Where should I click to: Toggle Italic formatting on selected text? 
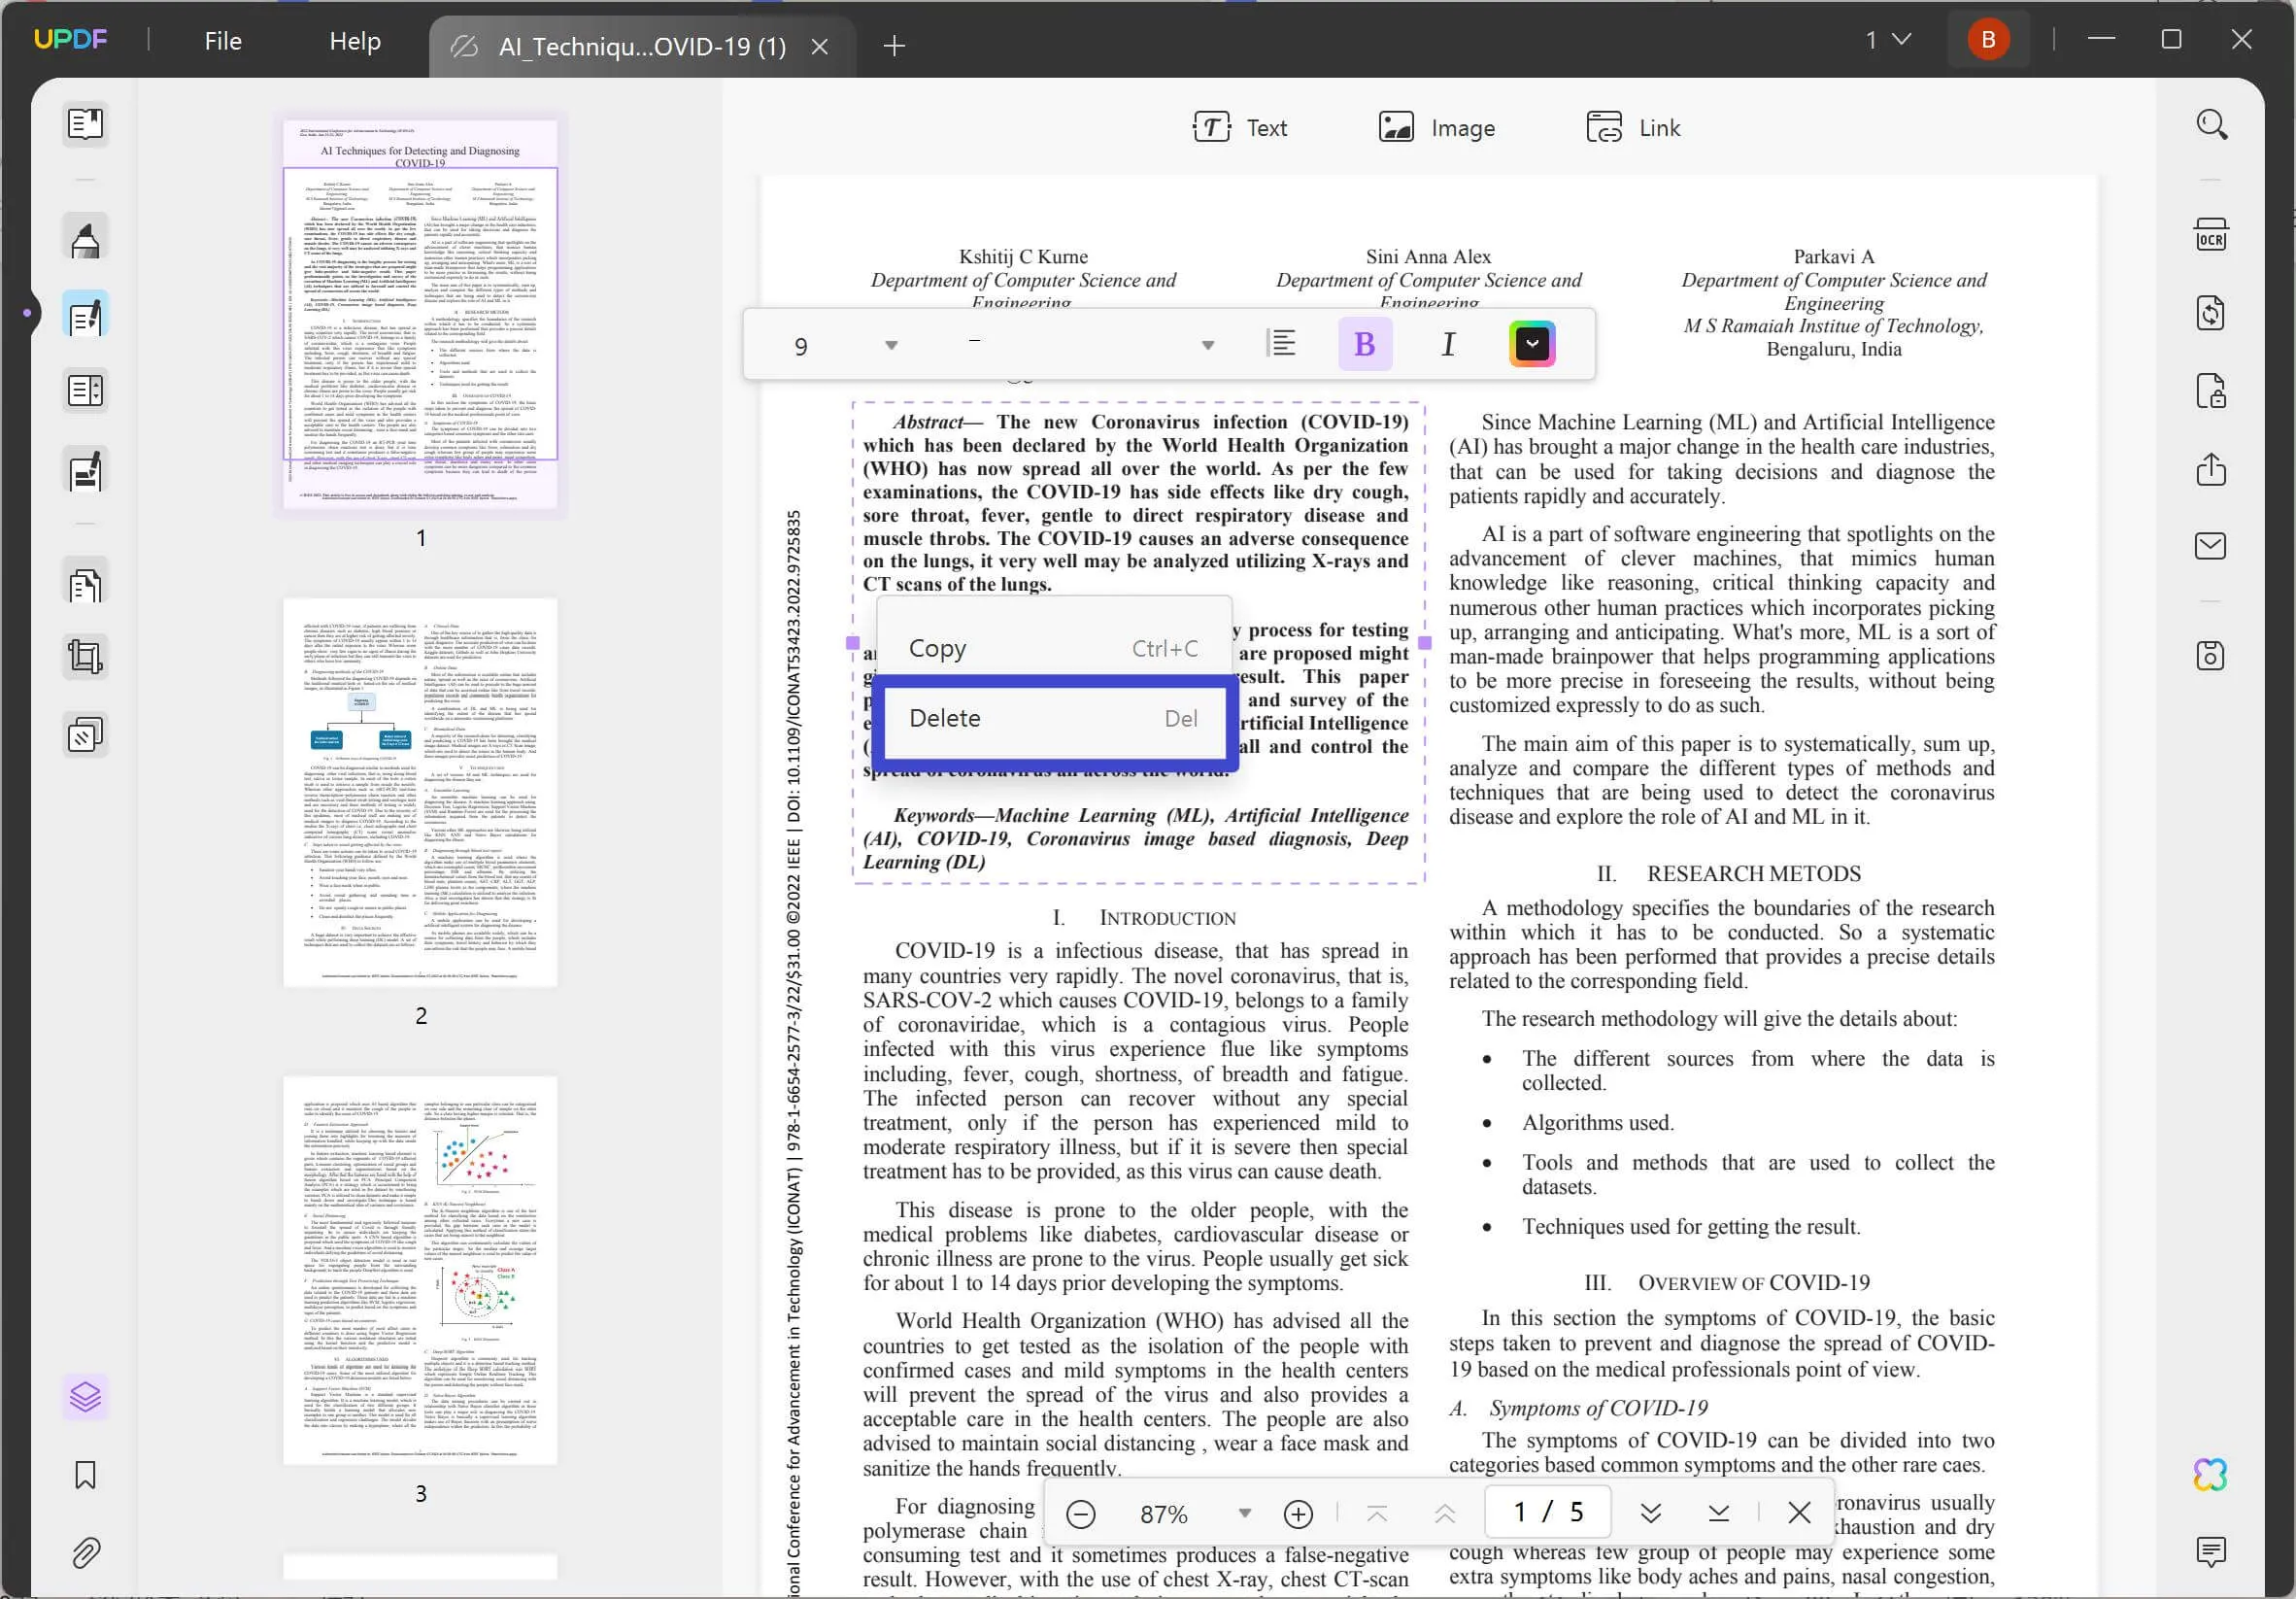(x=1448, y=344)
